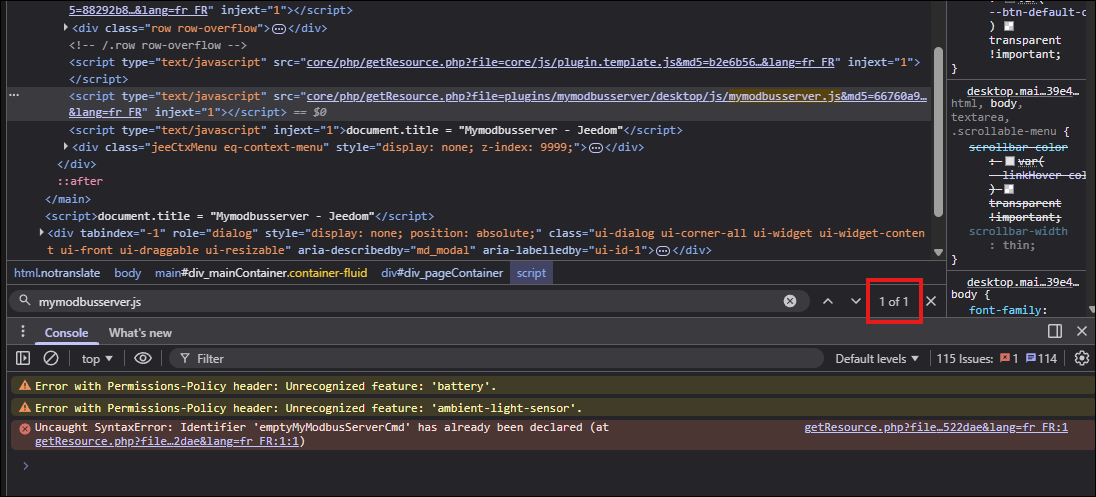1096x497 pixels.
Task: Expand the ui-dialog div node
Action: point(41,233)
